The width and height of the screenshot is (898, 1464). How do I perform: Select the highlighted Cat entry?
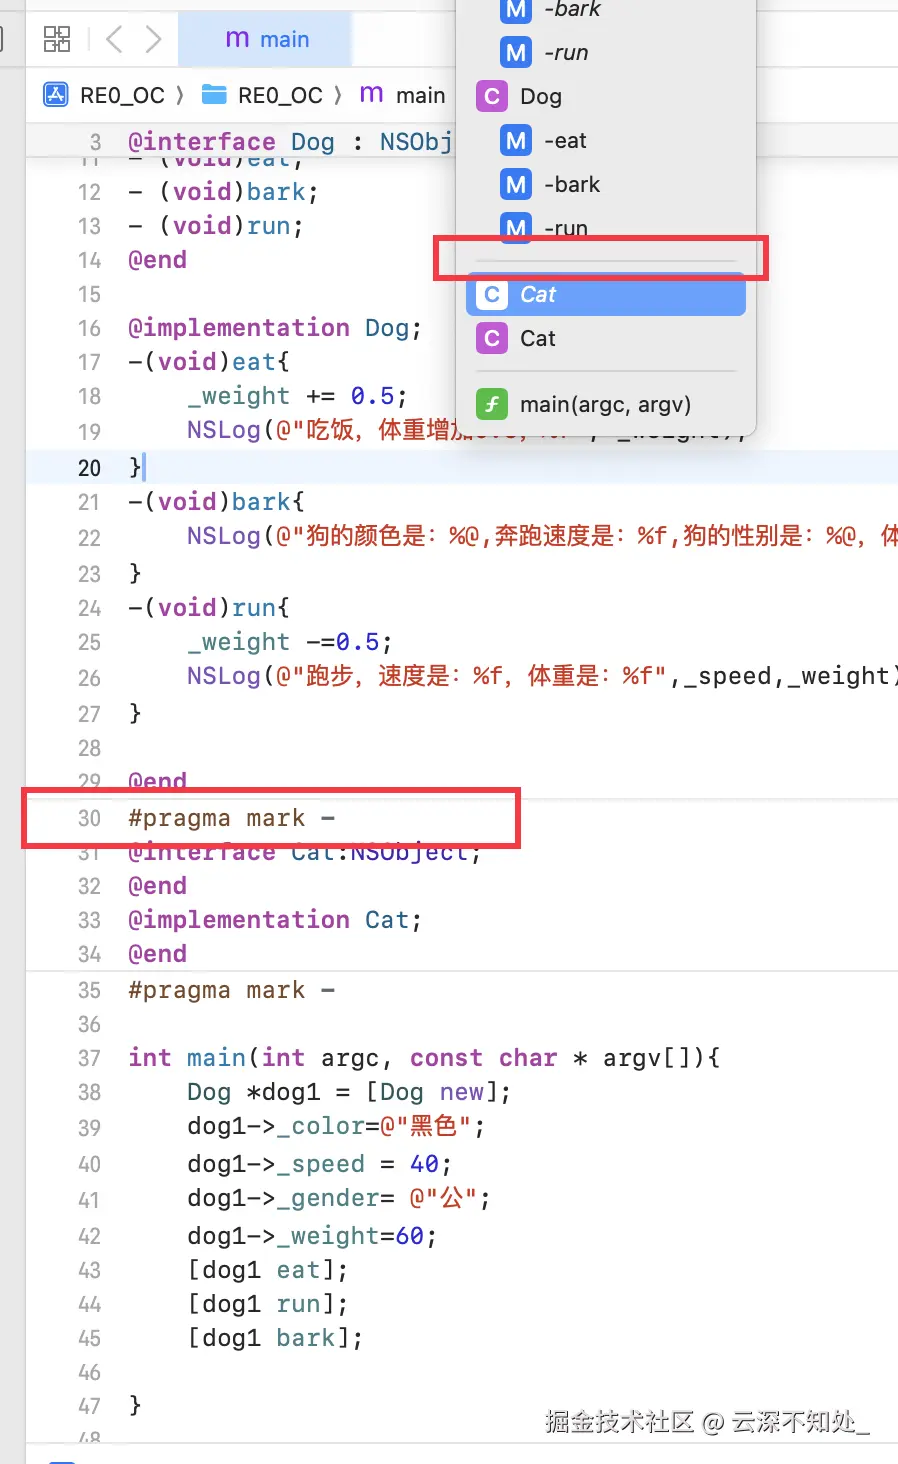605,294
